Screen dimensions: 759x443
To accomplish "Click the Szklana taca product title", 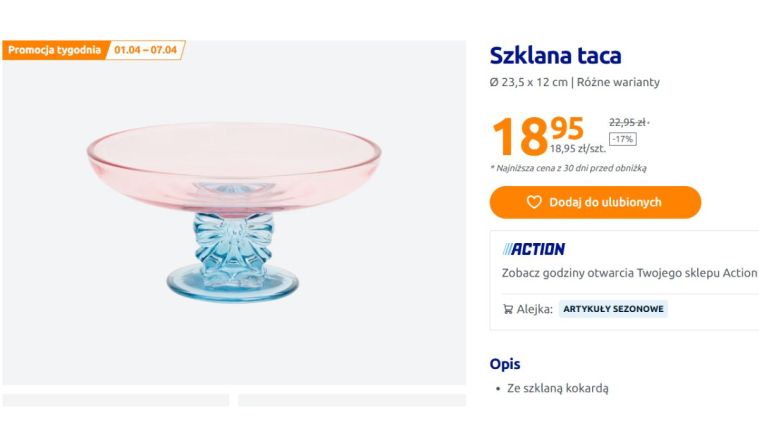I will (555, 56).
